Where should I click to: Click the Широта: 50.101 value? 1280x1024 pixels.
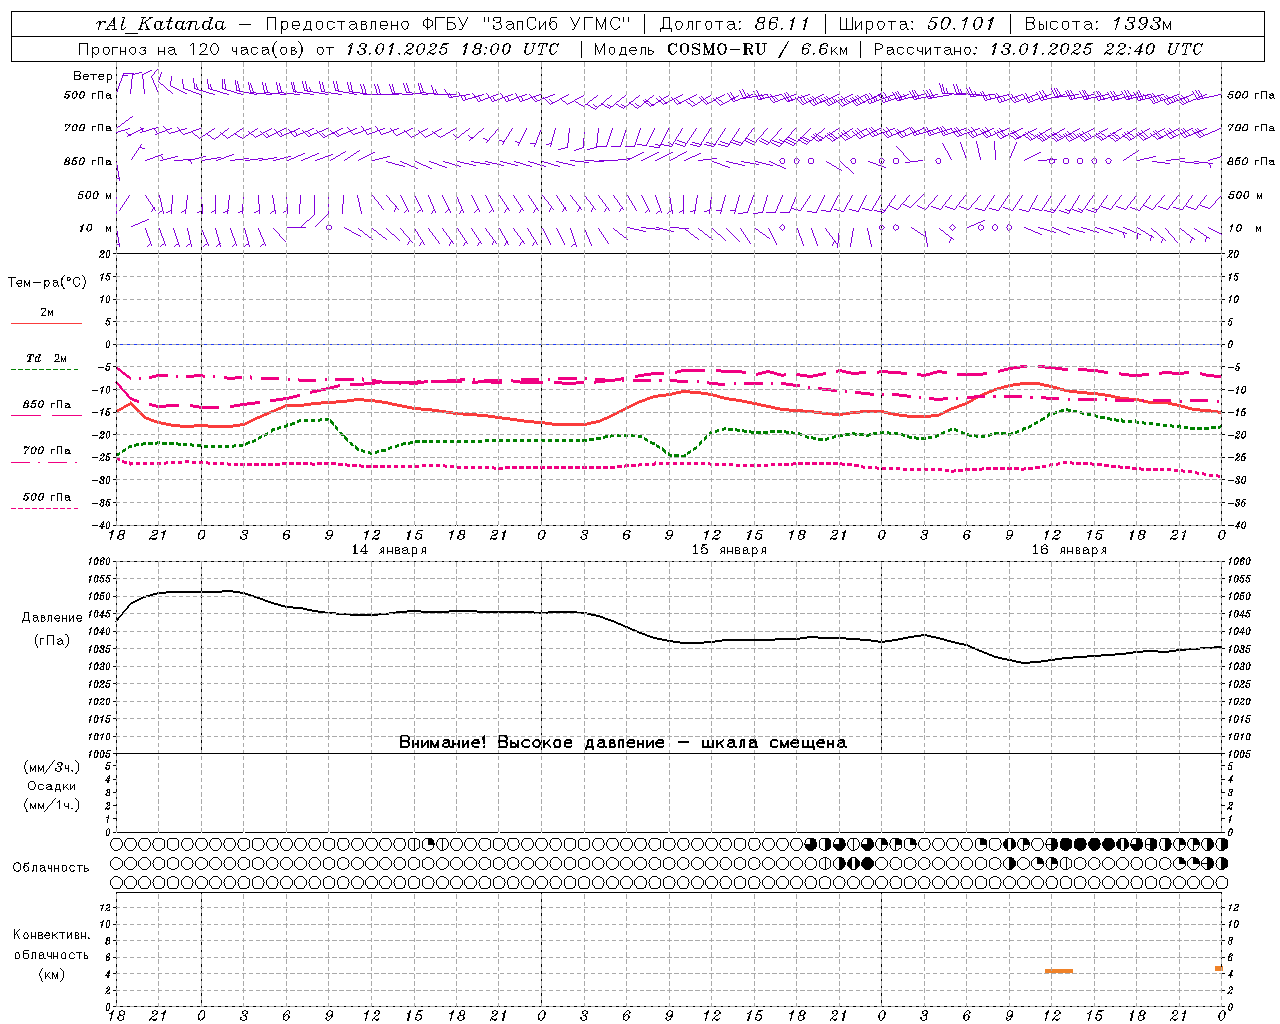coord(917,24)
